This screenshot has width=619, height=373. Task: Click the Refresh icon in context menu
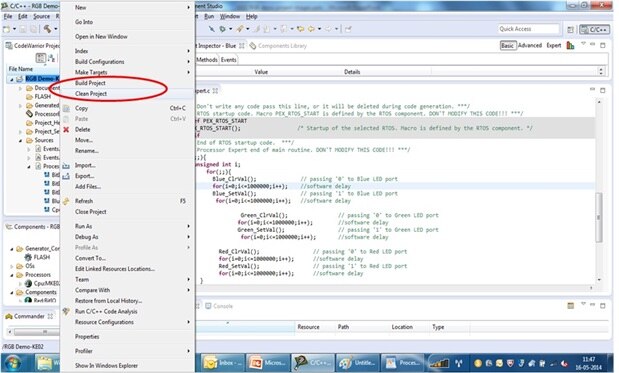tap(66, 201)
